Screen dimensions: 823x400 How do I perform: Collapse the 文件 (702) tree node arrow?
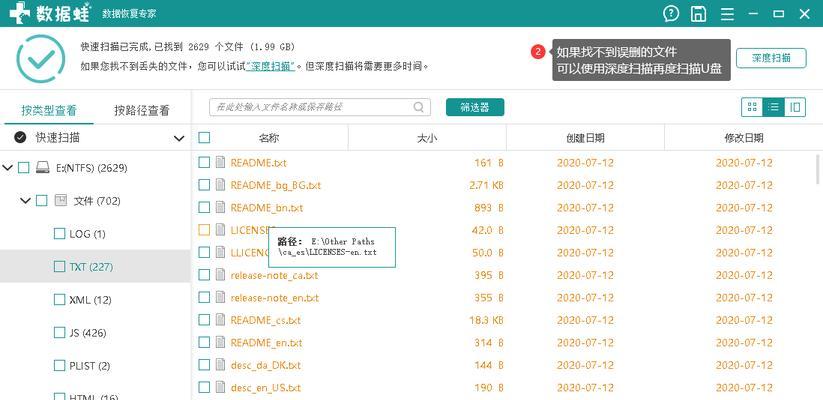[x=25, y=201]
